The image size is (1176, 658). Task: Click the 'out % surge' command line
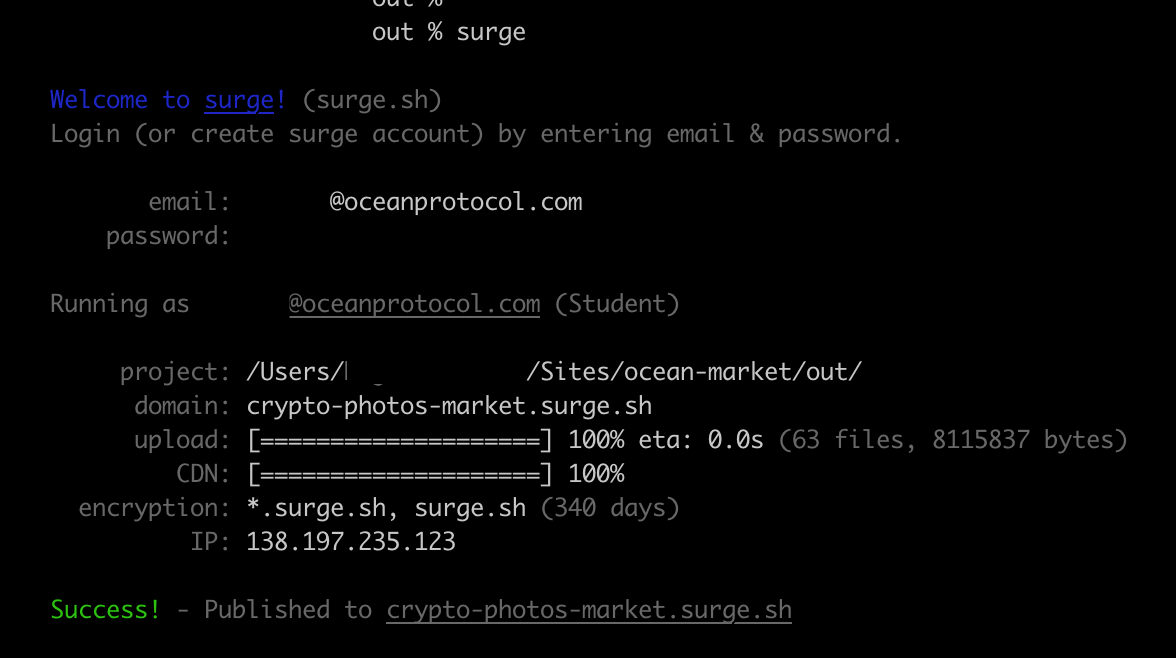pyautogui.click(x=448, y=32)
